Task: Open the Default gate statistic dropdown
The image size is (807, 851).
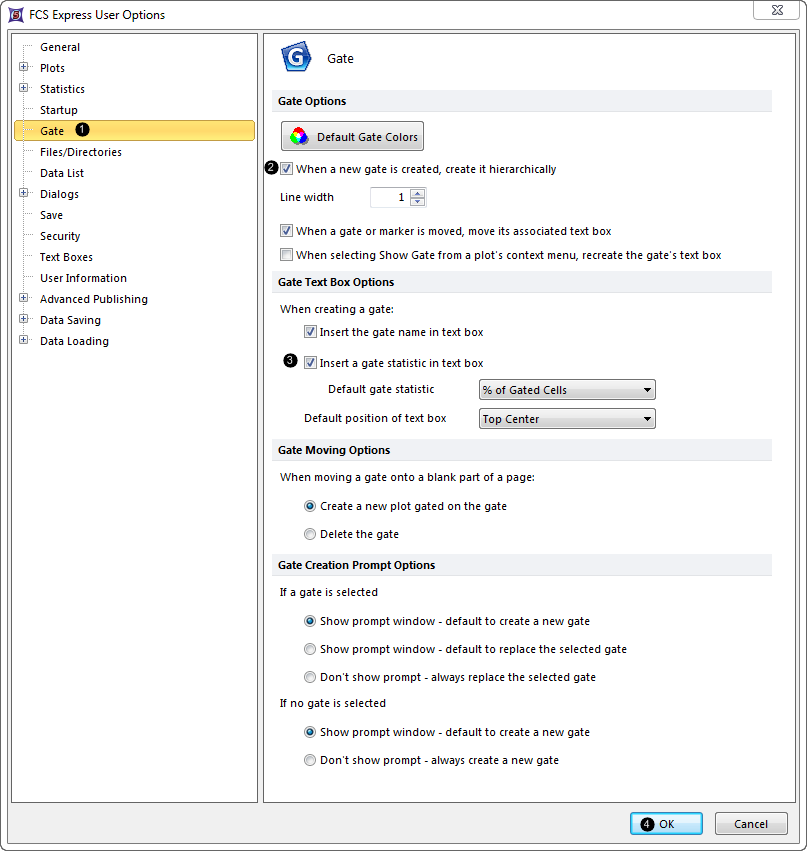Action: pyautogui.click(x=567, y=390)
